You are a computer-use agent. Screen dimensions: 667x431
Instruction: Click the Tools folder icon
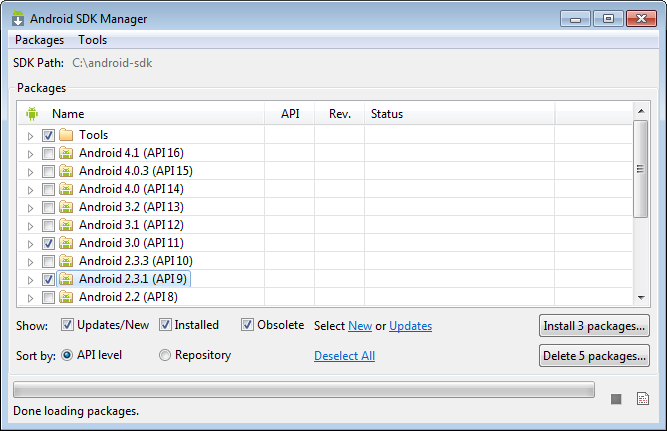[66, 135]
